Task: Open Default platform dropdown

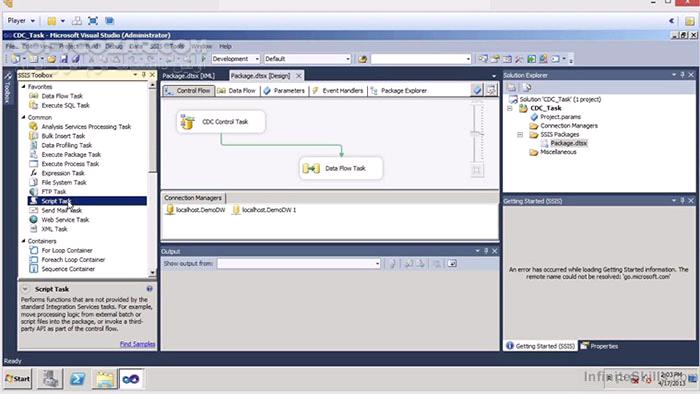Action: [347, 59]
